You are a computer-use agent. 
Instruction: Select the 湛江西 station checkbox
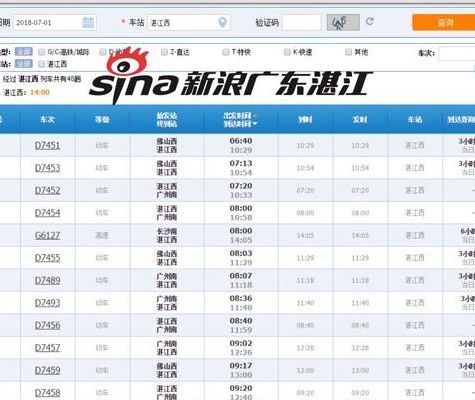tap(42, 64)
